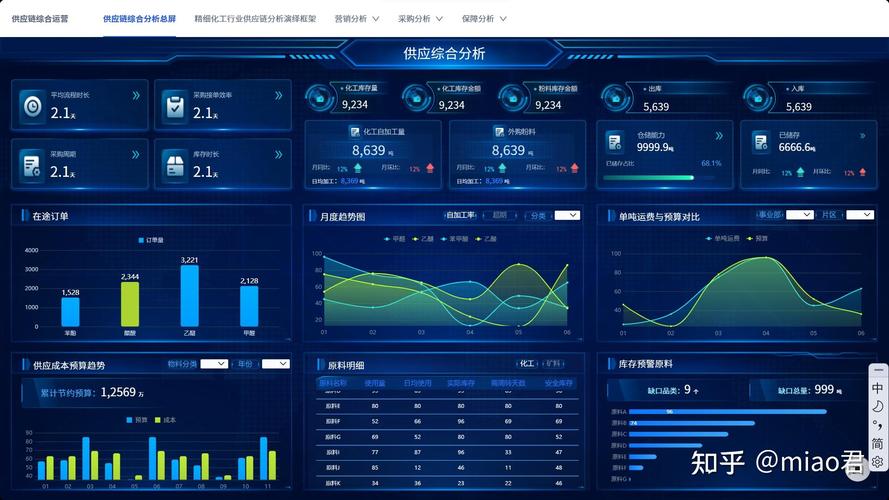Click the 原料名称 table column header
This screenshot has width=889, height=500.
point(333,383)
